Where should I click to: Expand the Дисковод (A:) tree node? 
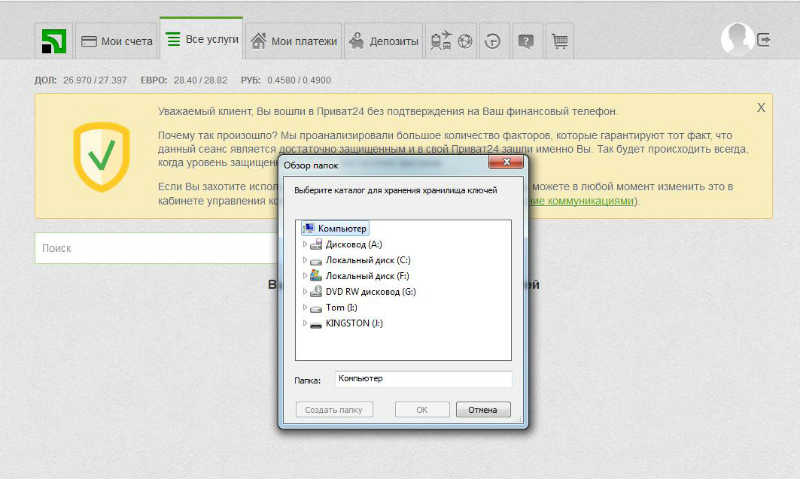point(305,244)
